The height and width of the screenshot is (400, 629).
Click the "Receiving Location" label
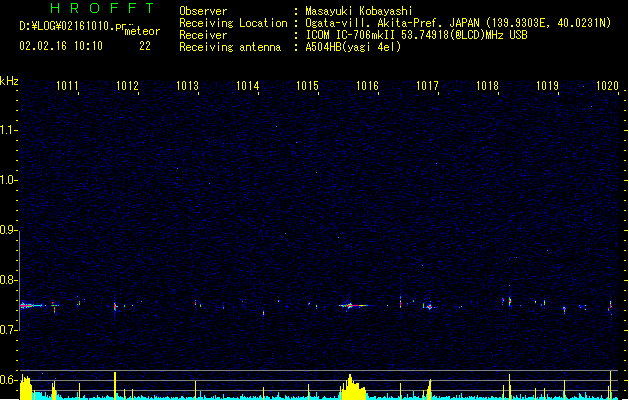(x=233, y=23)
